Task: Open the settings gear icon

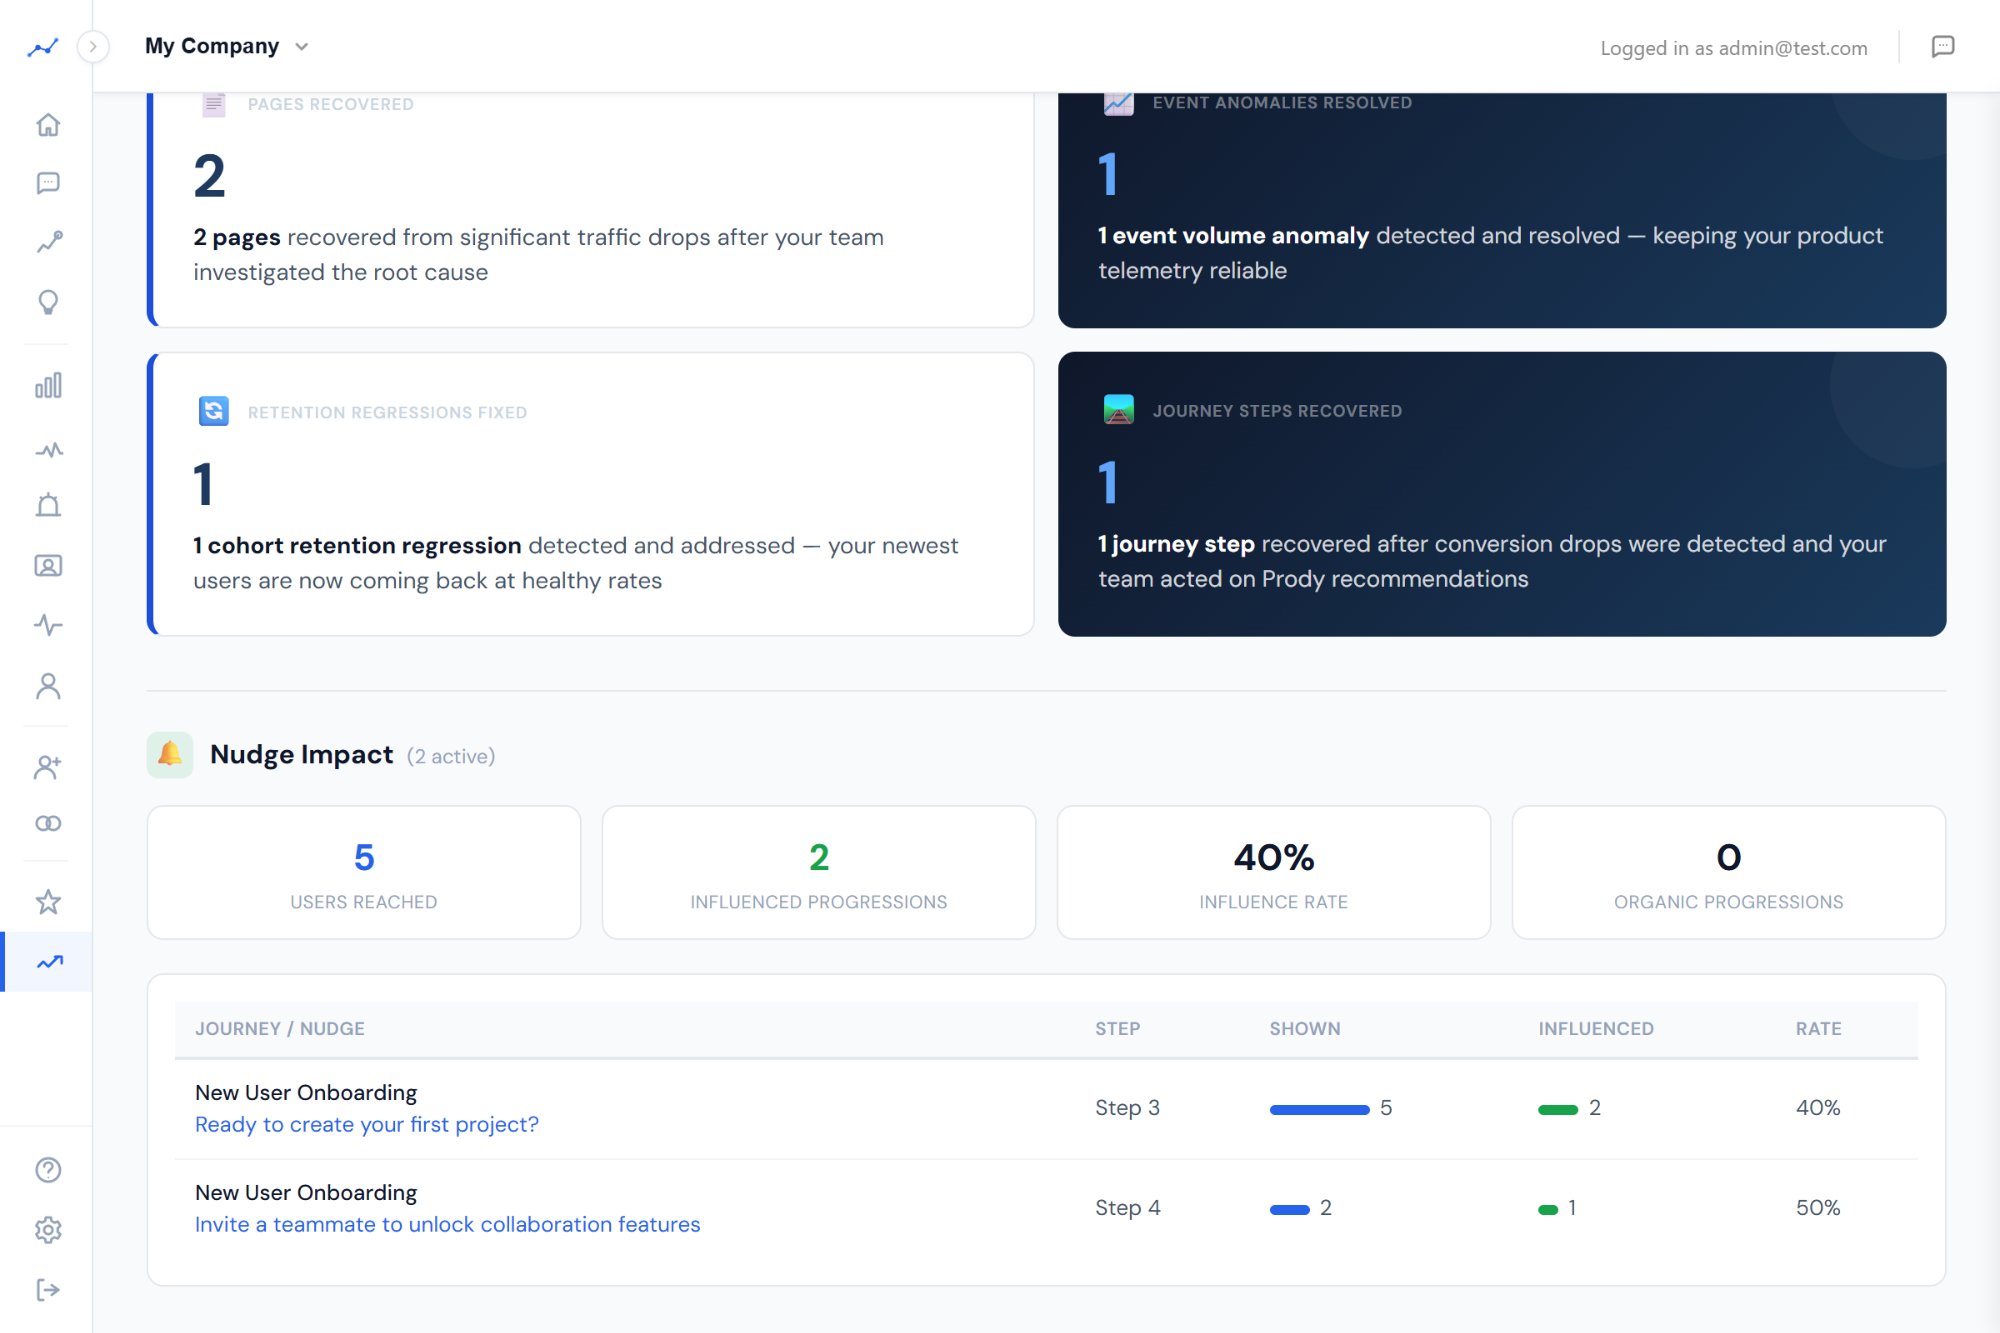Action: [x=48, y=1230]
